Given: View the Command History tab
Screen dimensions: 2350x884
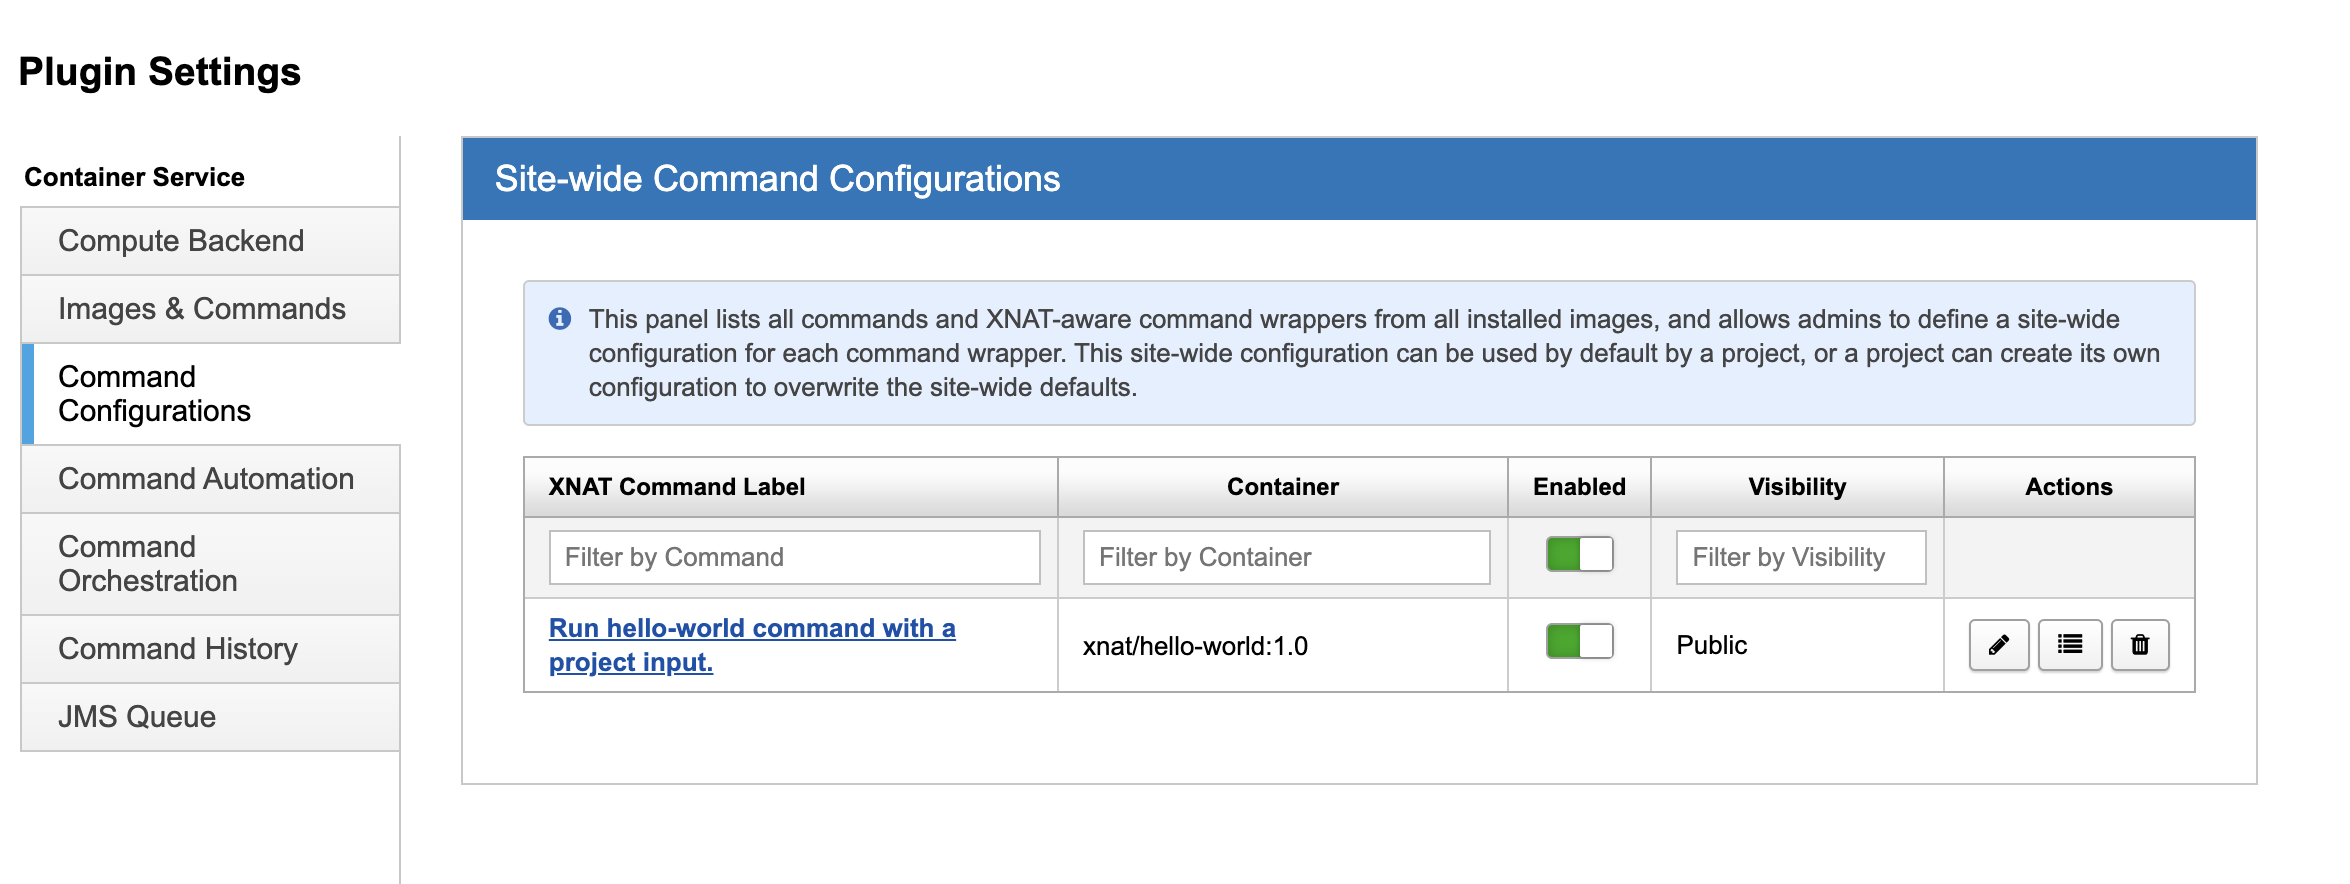Looking at the screenshot, I should (178, 649).
